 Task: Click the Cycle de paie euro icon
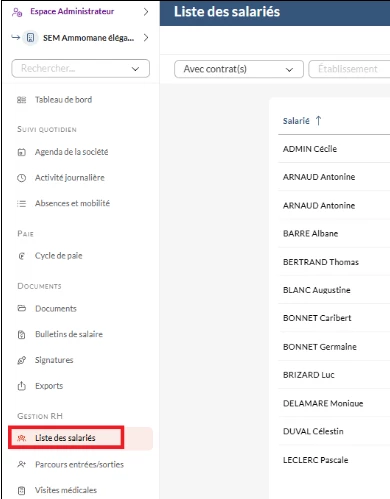pos(21,256)
